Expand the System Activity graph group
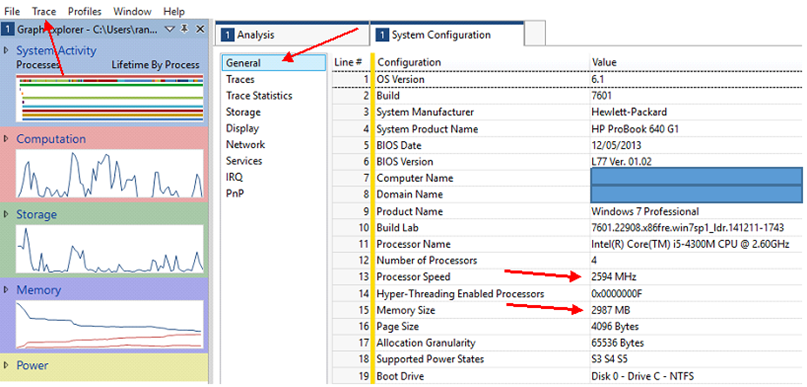807x387 pixels. click(6, 50)
